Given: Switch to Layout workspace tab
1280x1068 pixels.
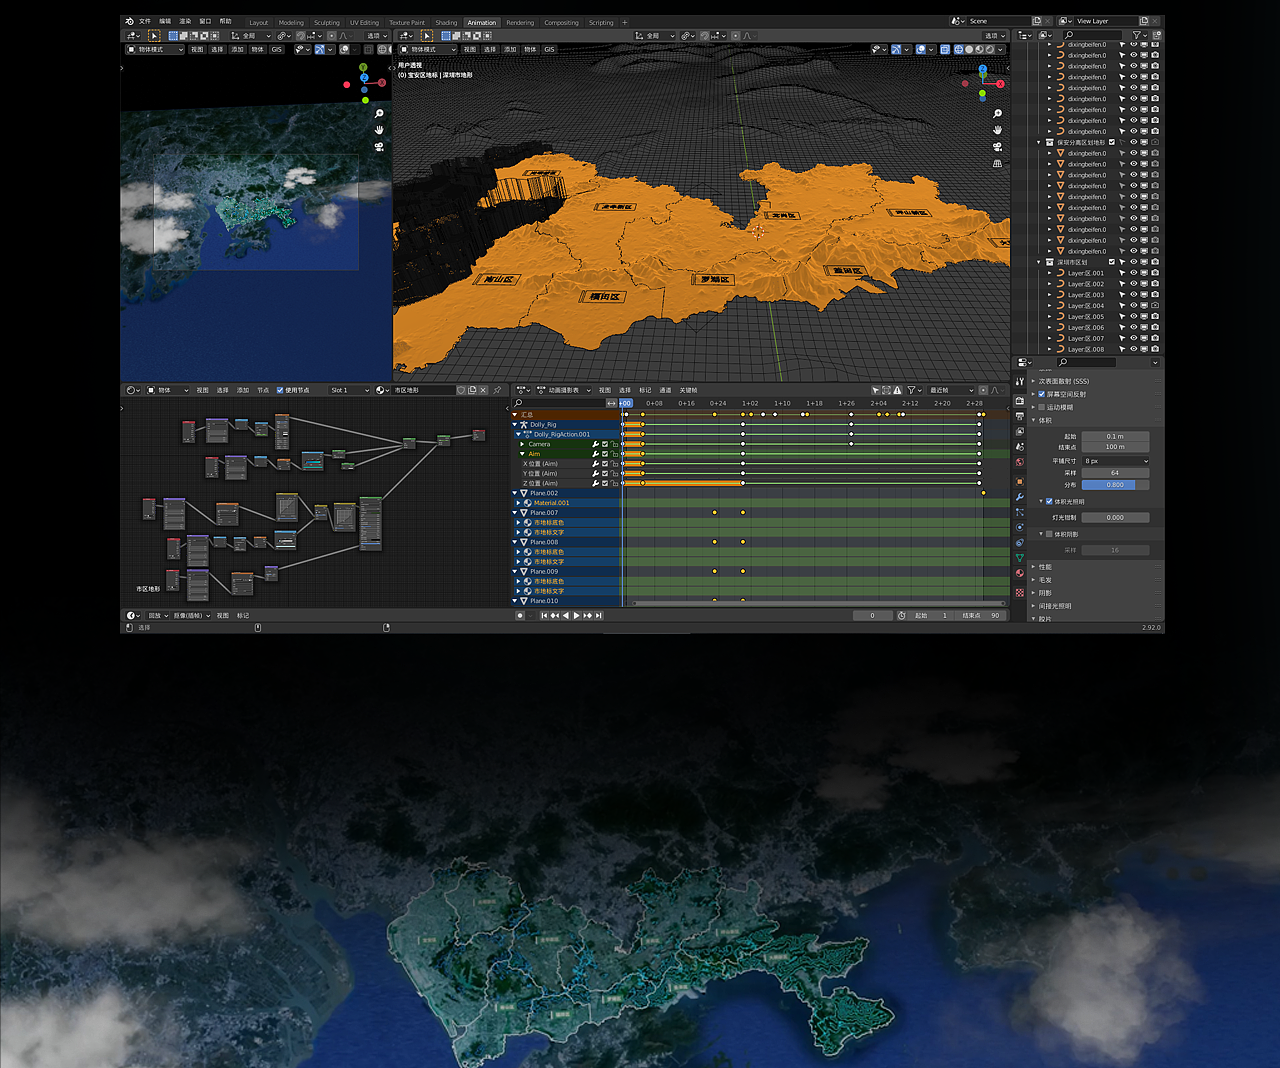Looking at the screenshot, I should [259, 22].
